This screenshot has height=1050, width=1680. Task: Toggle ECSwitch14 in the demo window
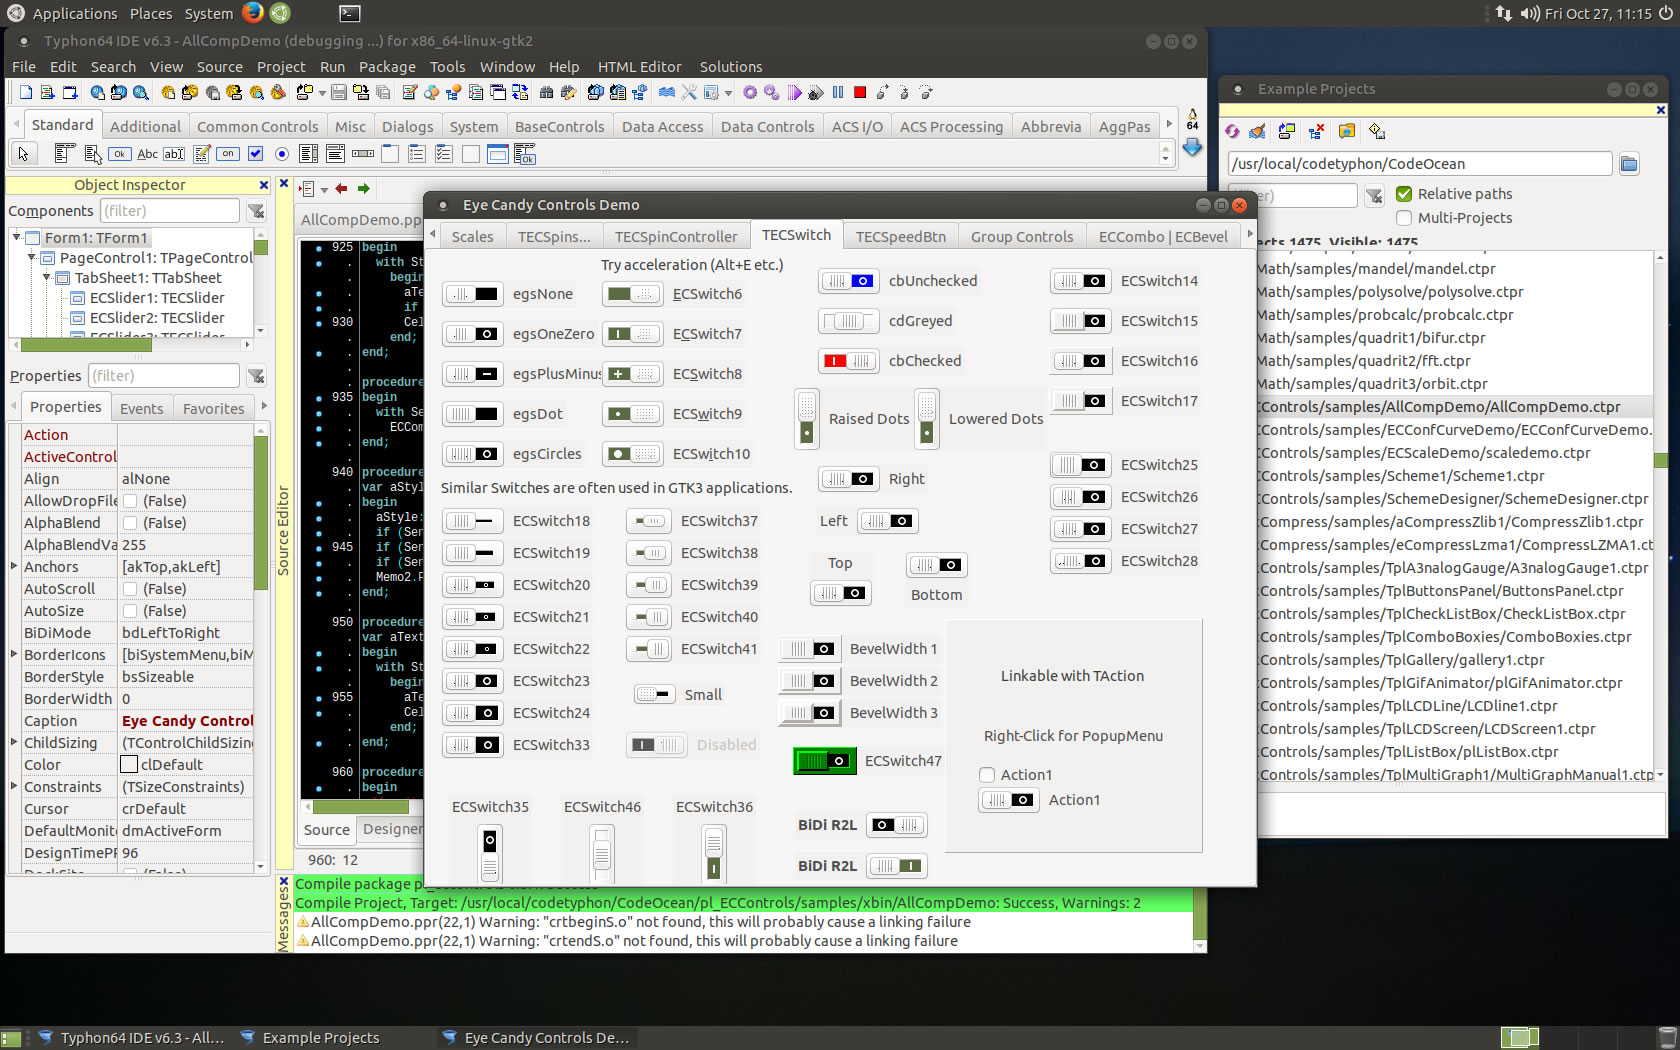(1081, 281)
